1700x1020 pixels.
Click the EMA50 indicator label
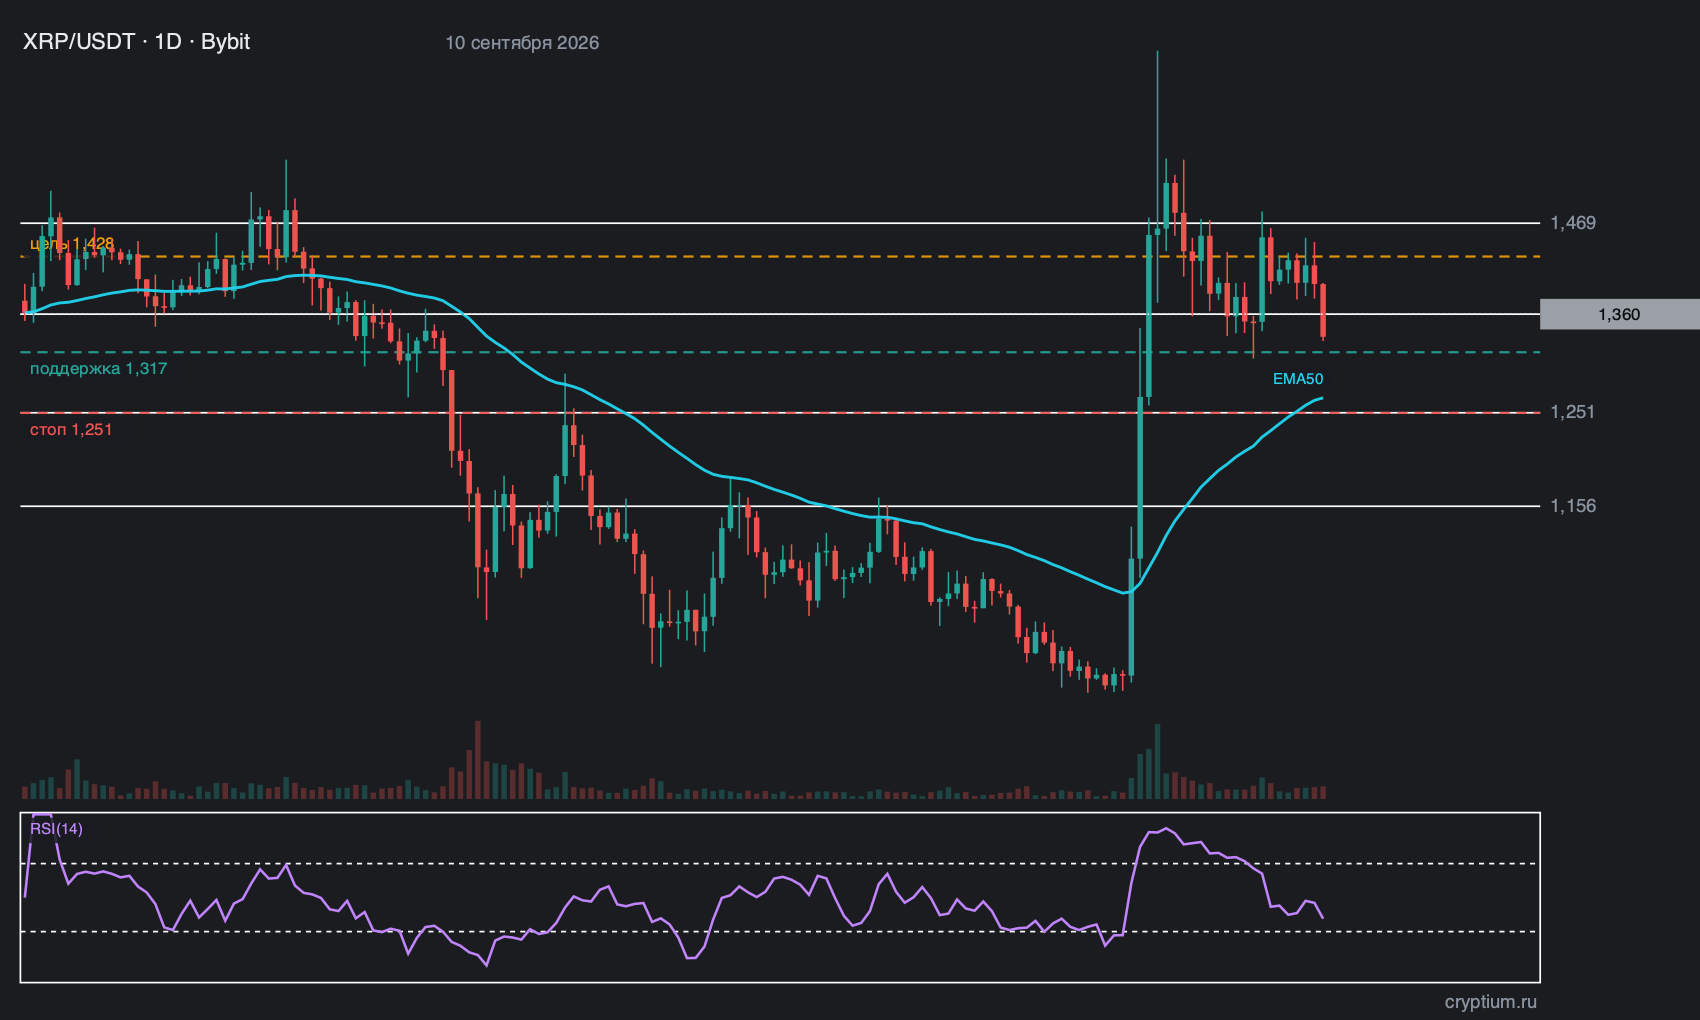point(1298,379)
